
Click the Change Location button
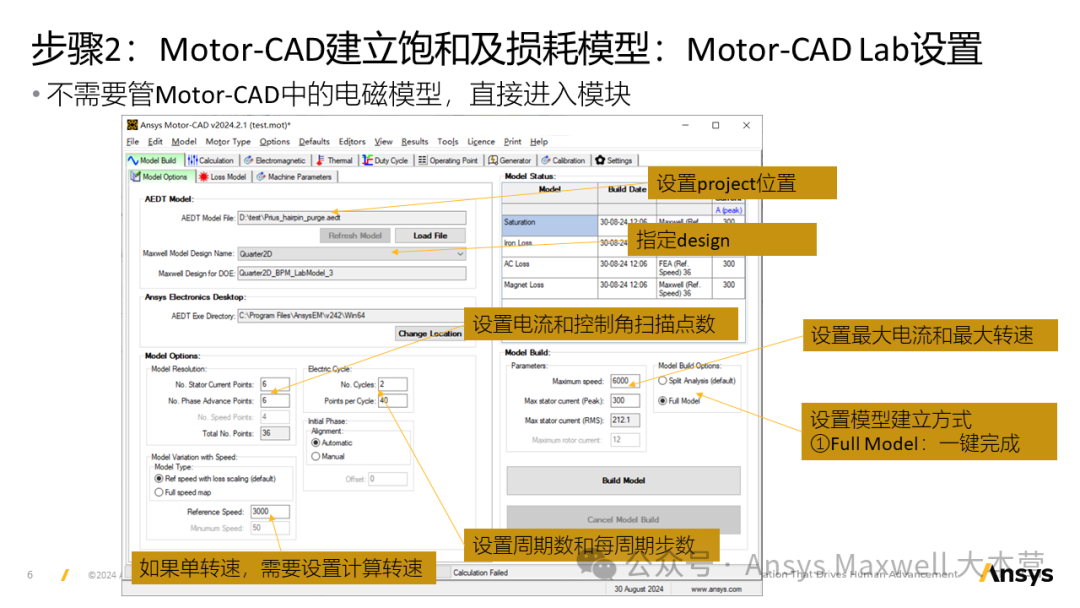[430, 333]
